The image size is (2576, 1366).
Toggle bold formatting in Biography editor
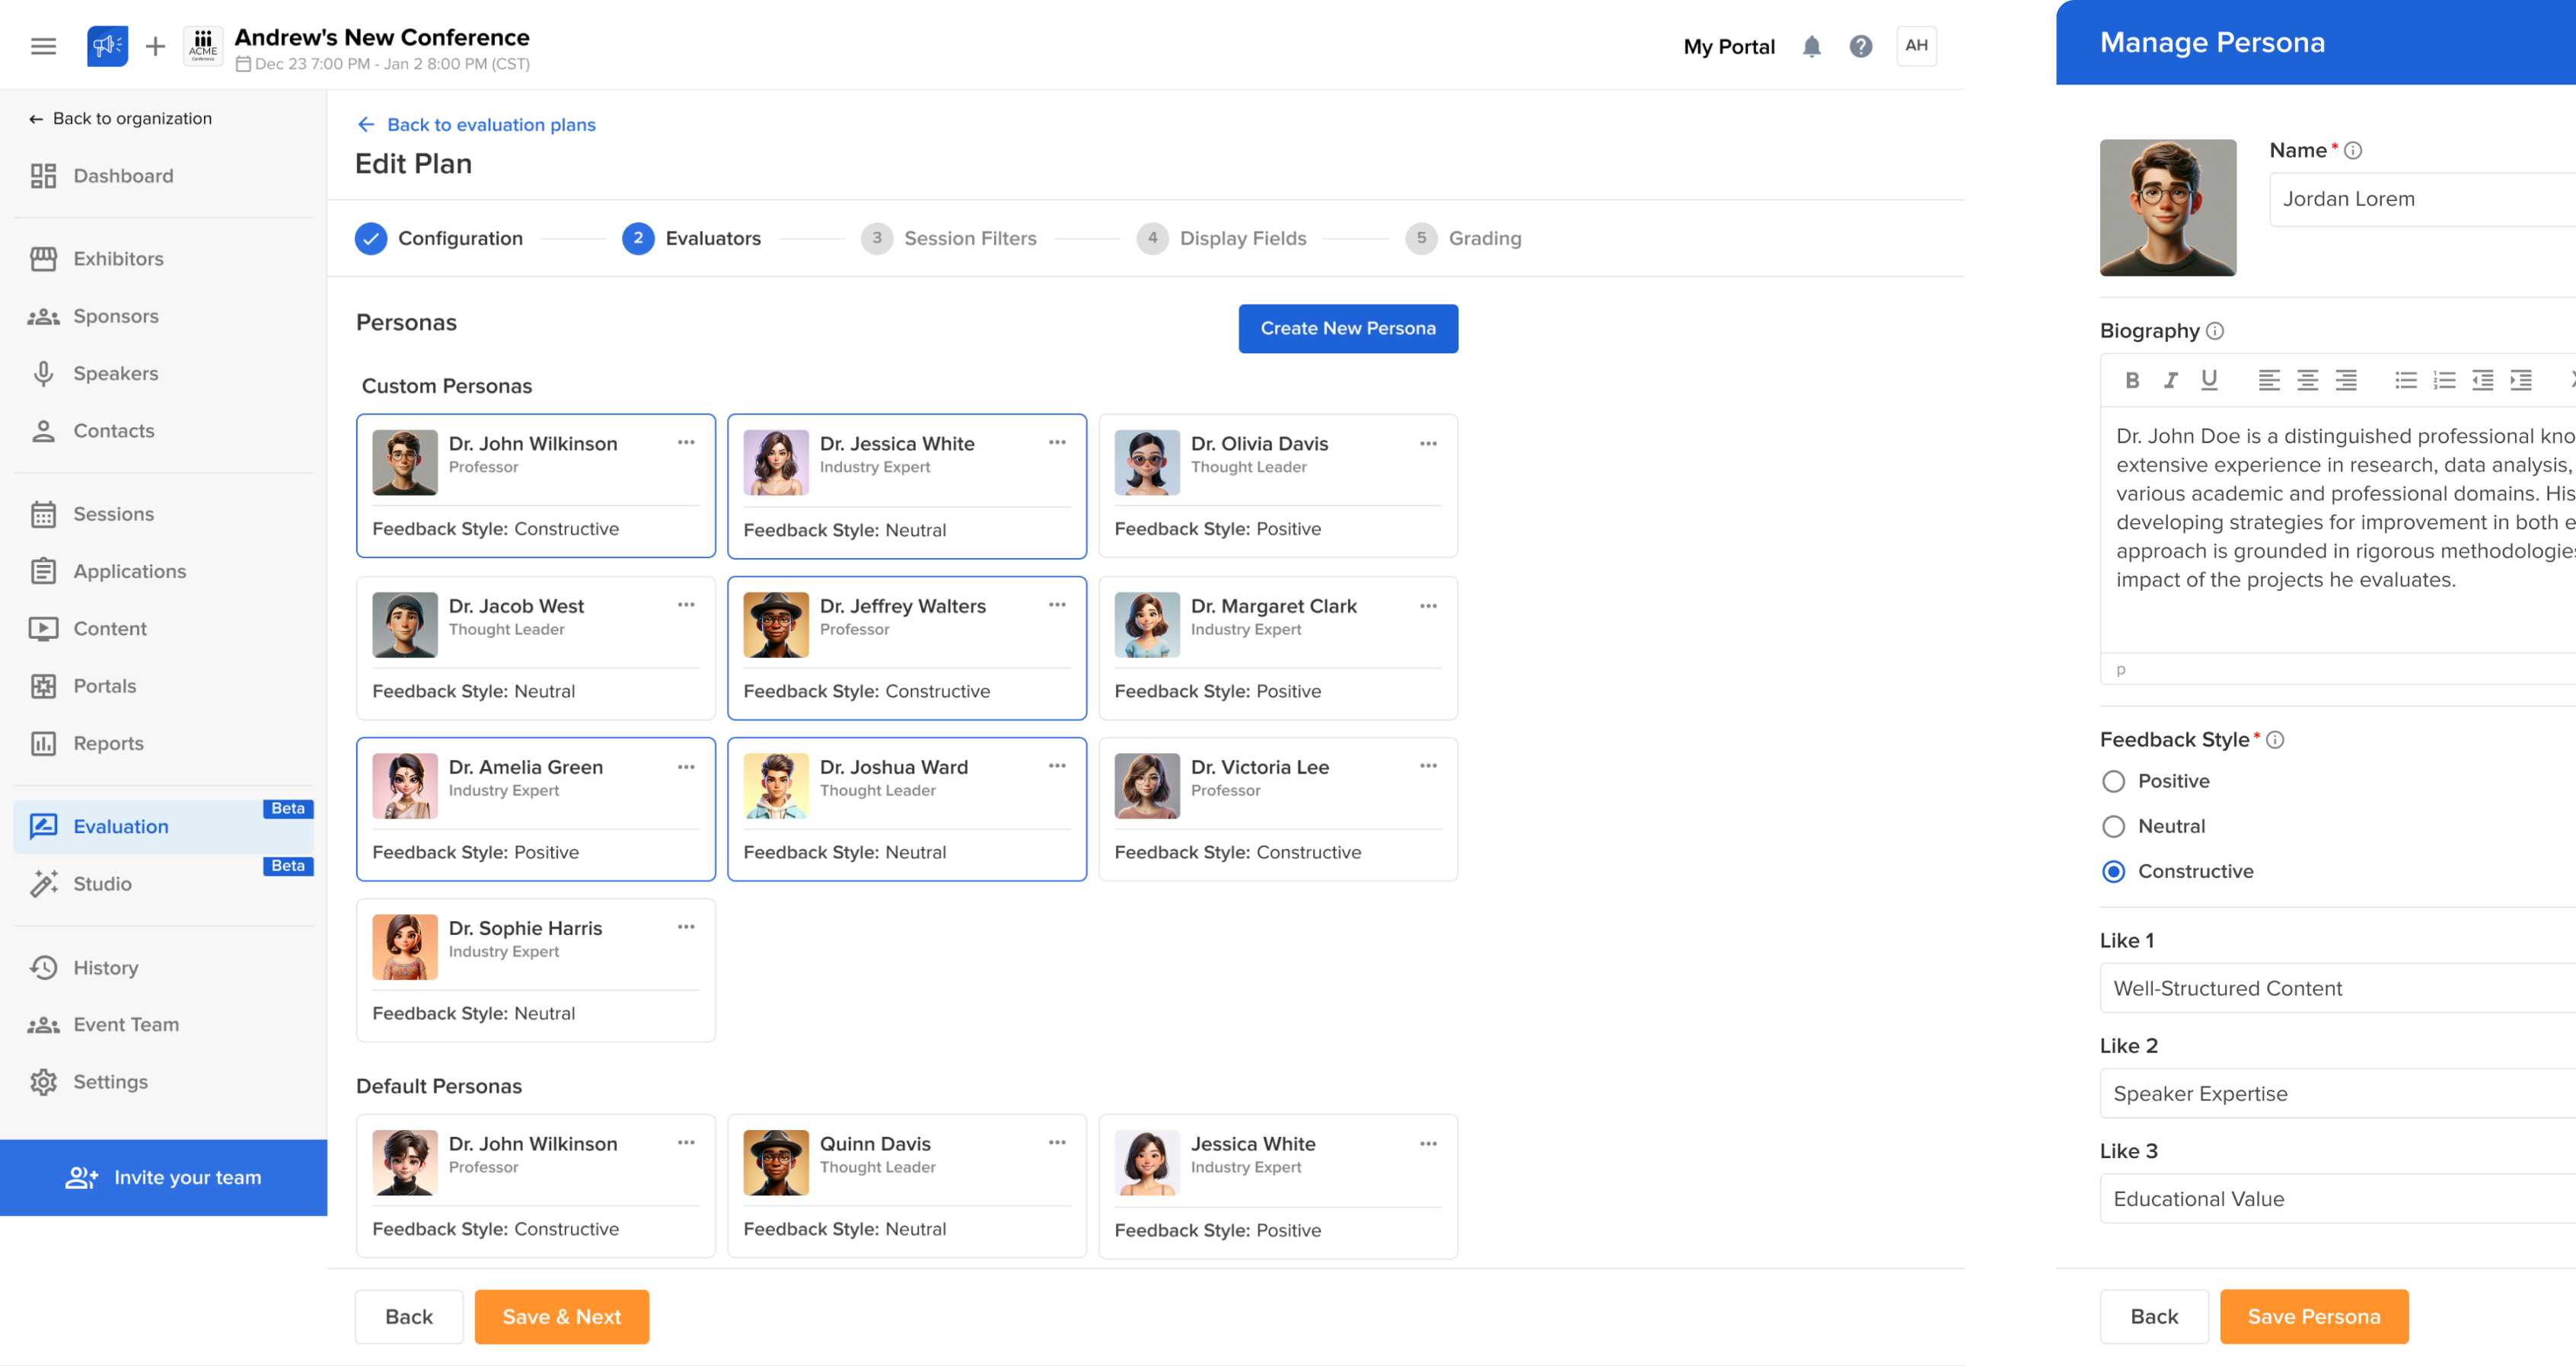coord(2132,380)
